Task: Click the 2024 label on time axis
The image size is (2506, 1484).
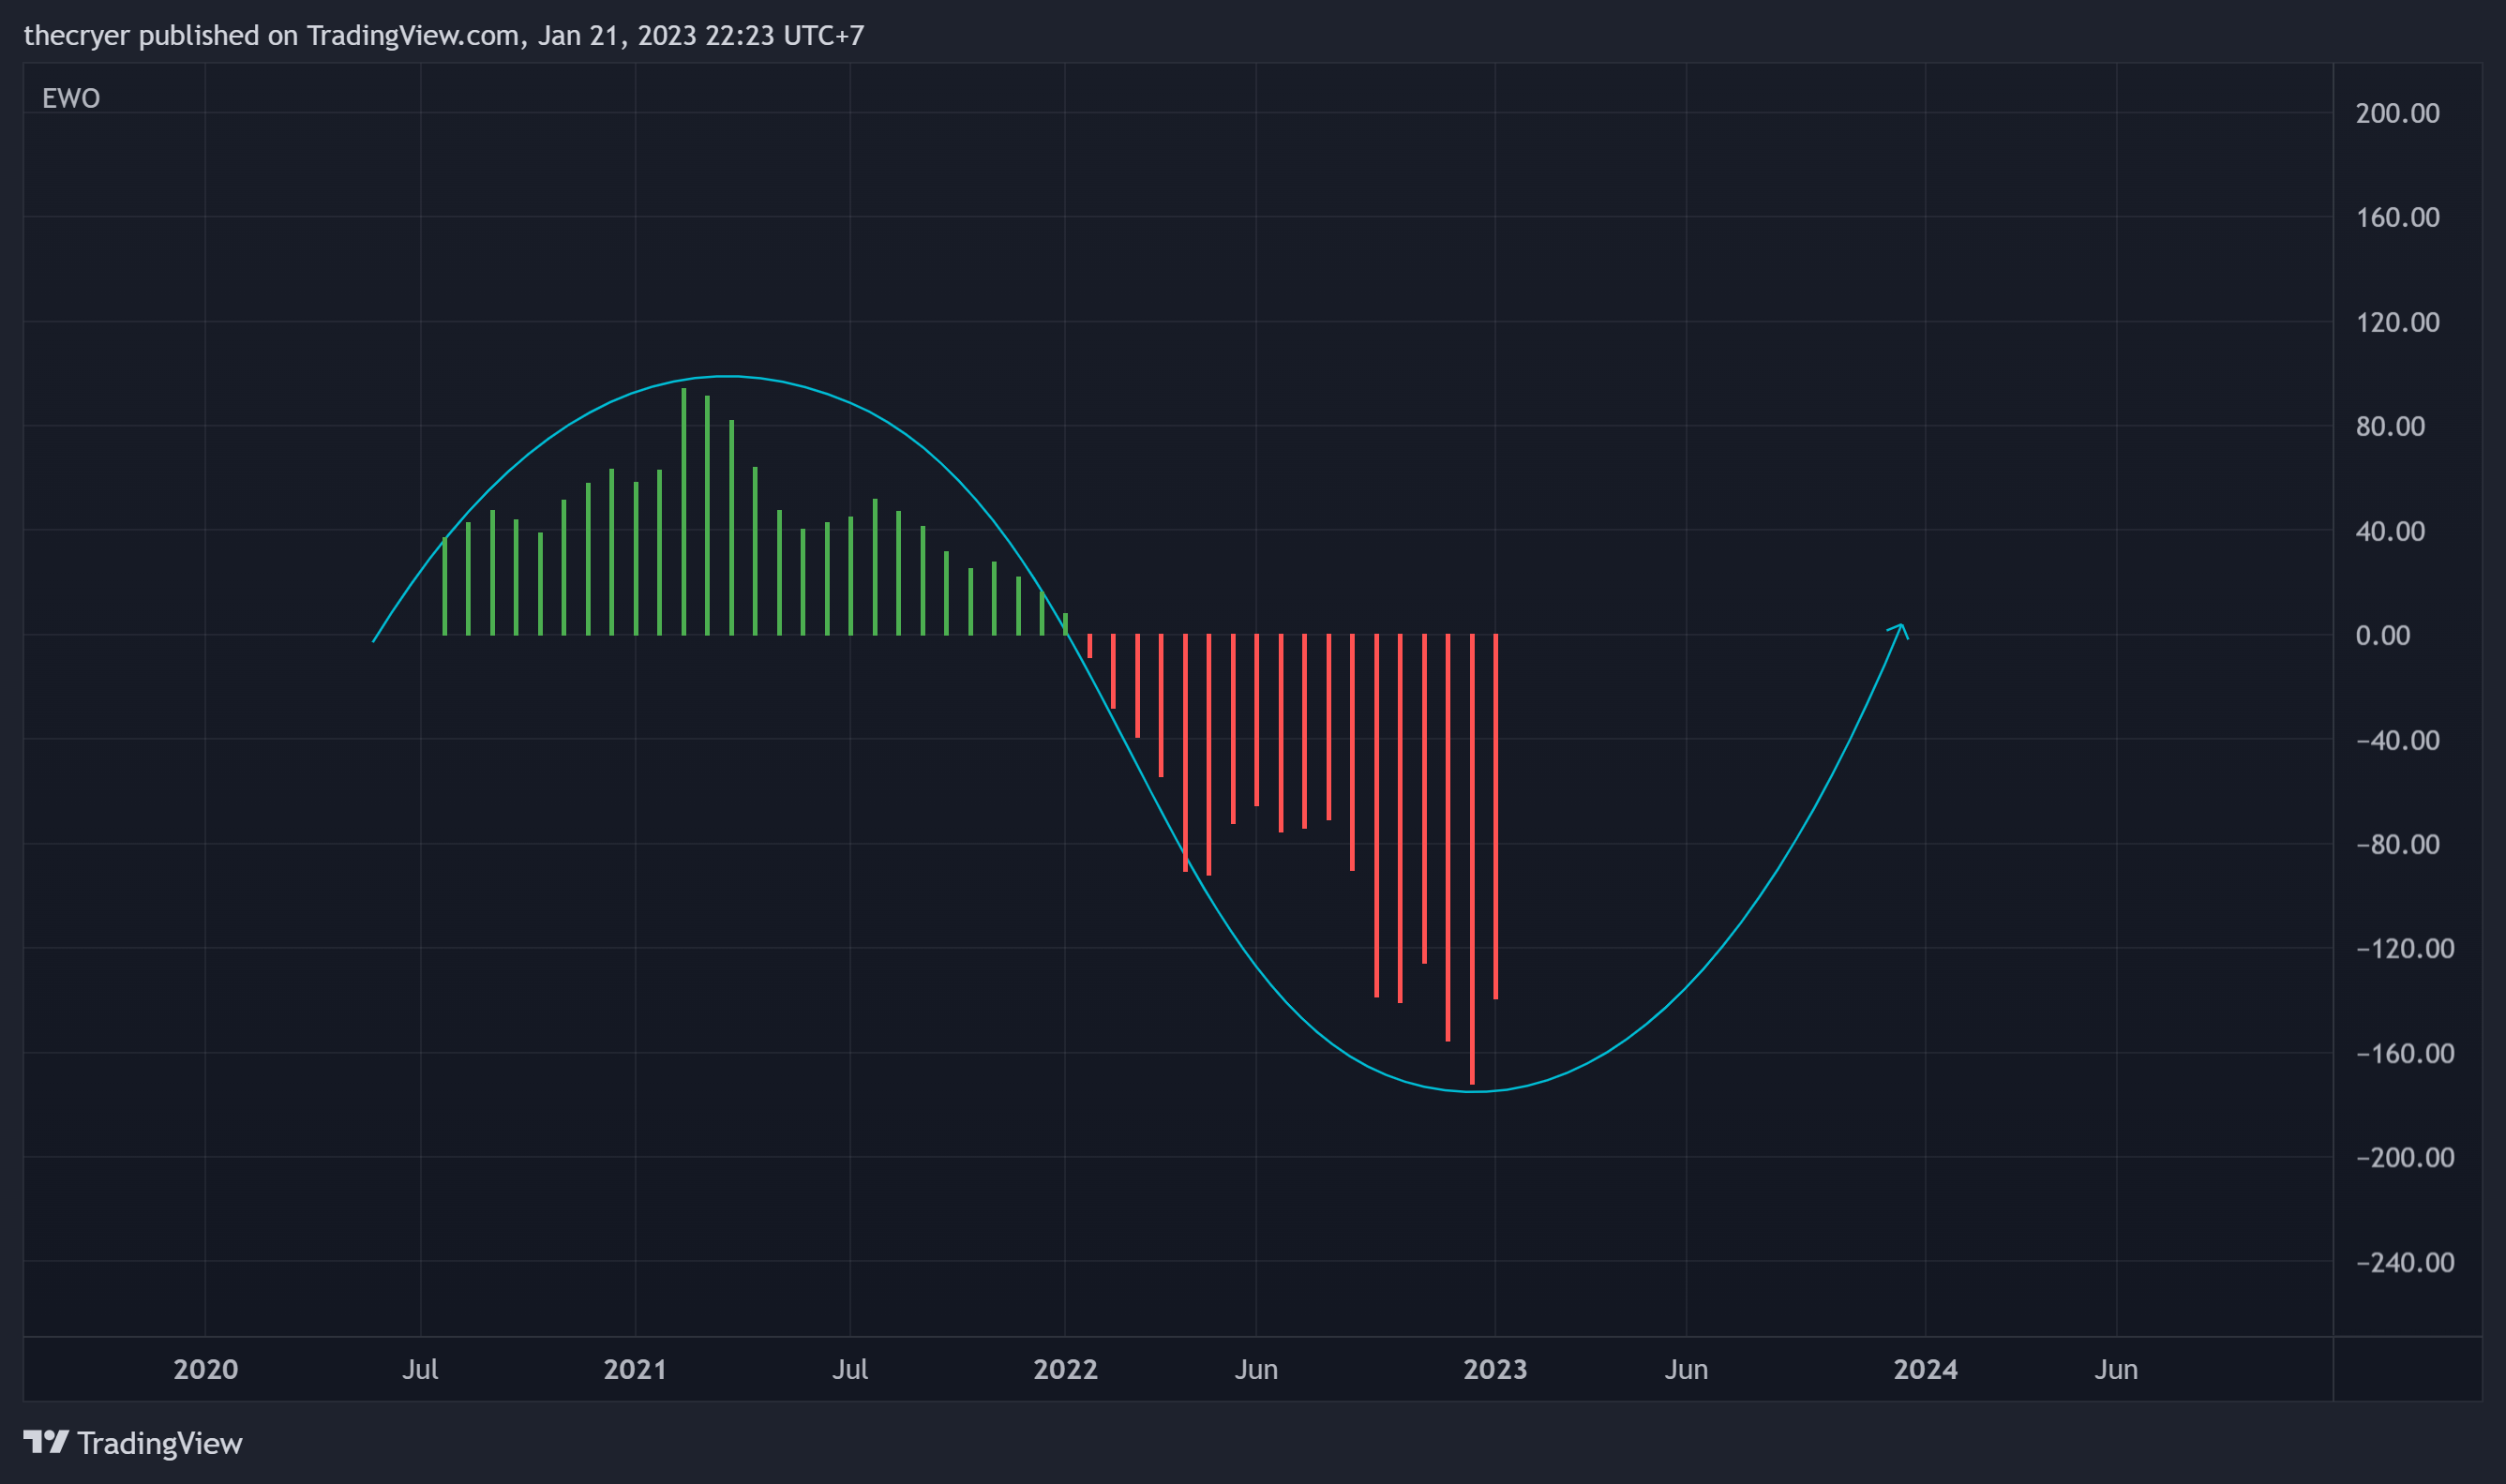Action: pyautogui.click(x=1925, y=1369)
